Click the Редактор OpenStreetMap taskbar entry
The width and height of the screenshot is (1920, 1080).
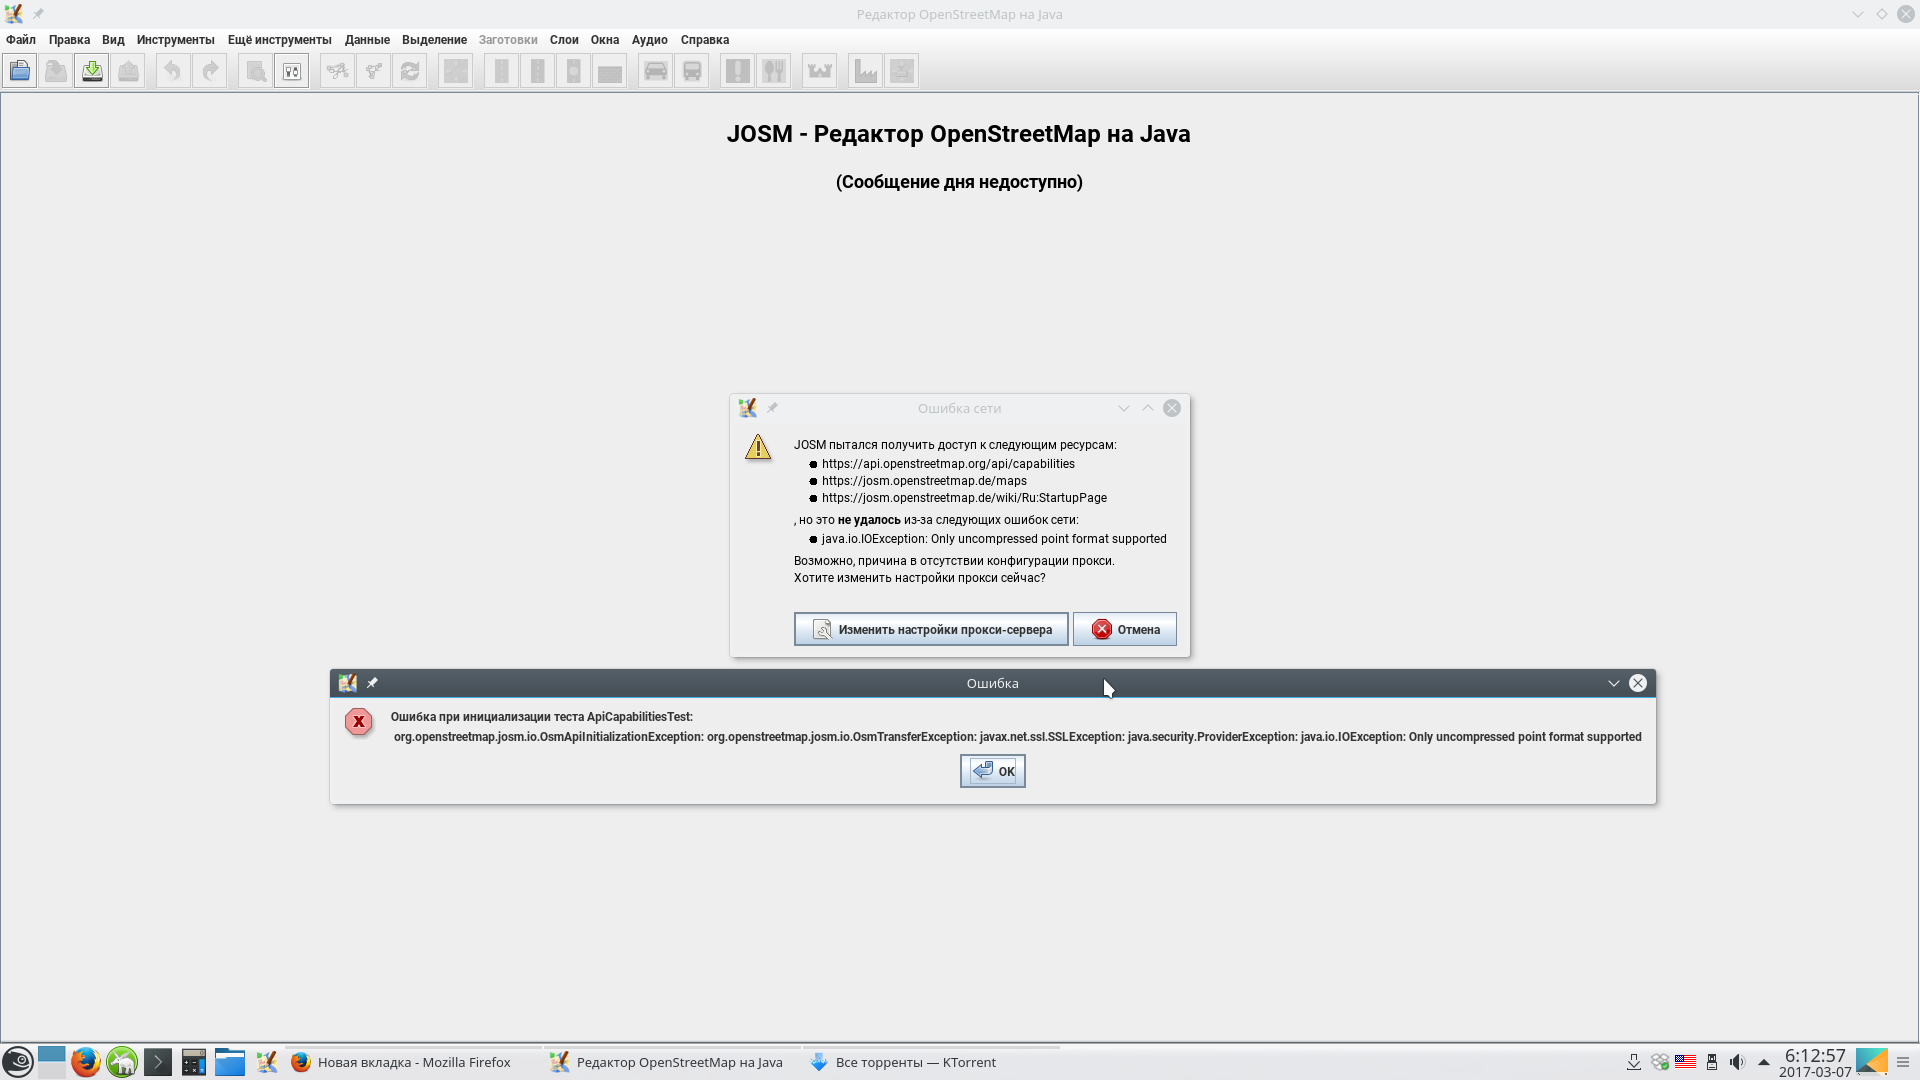672,1062
